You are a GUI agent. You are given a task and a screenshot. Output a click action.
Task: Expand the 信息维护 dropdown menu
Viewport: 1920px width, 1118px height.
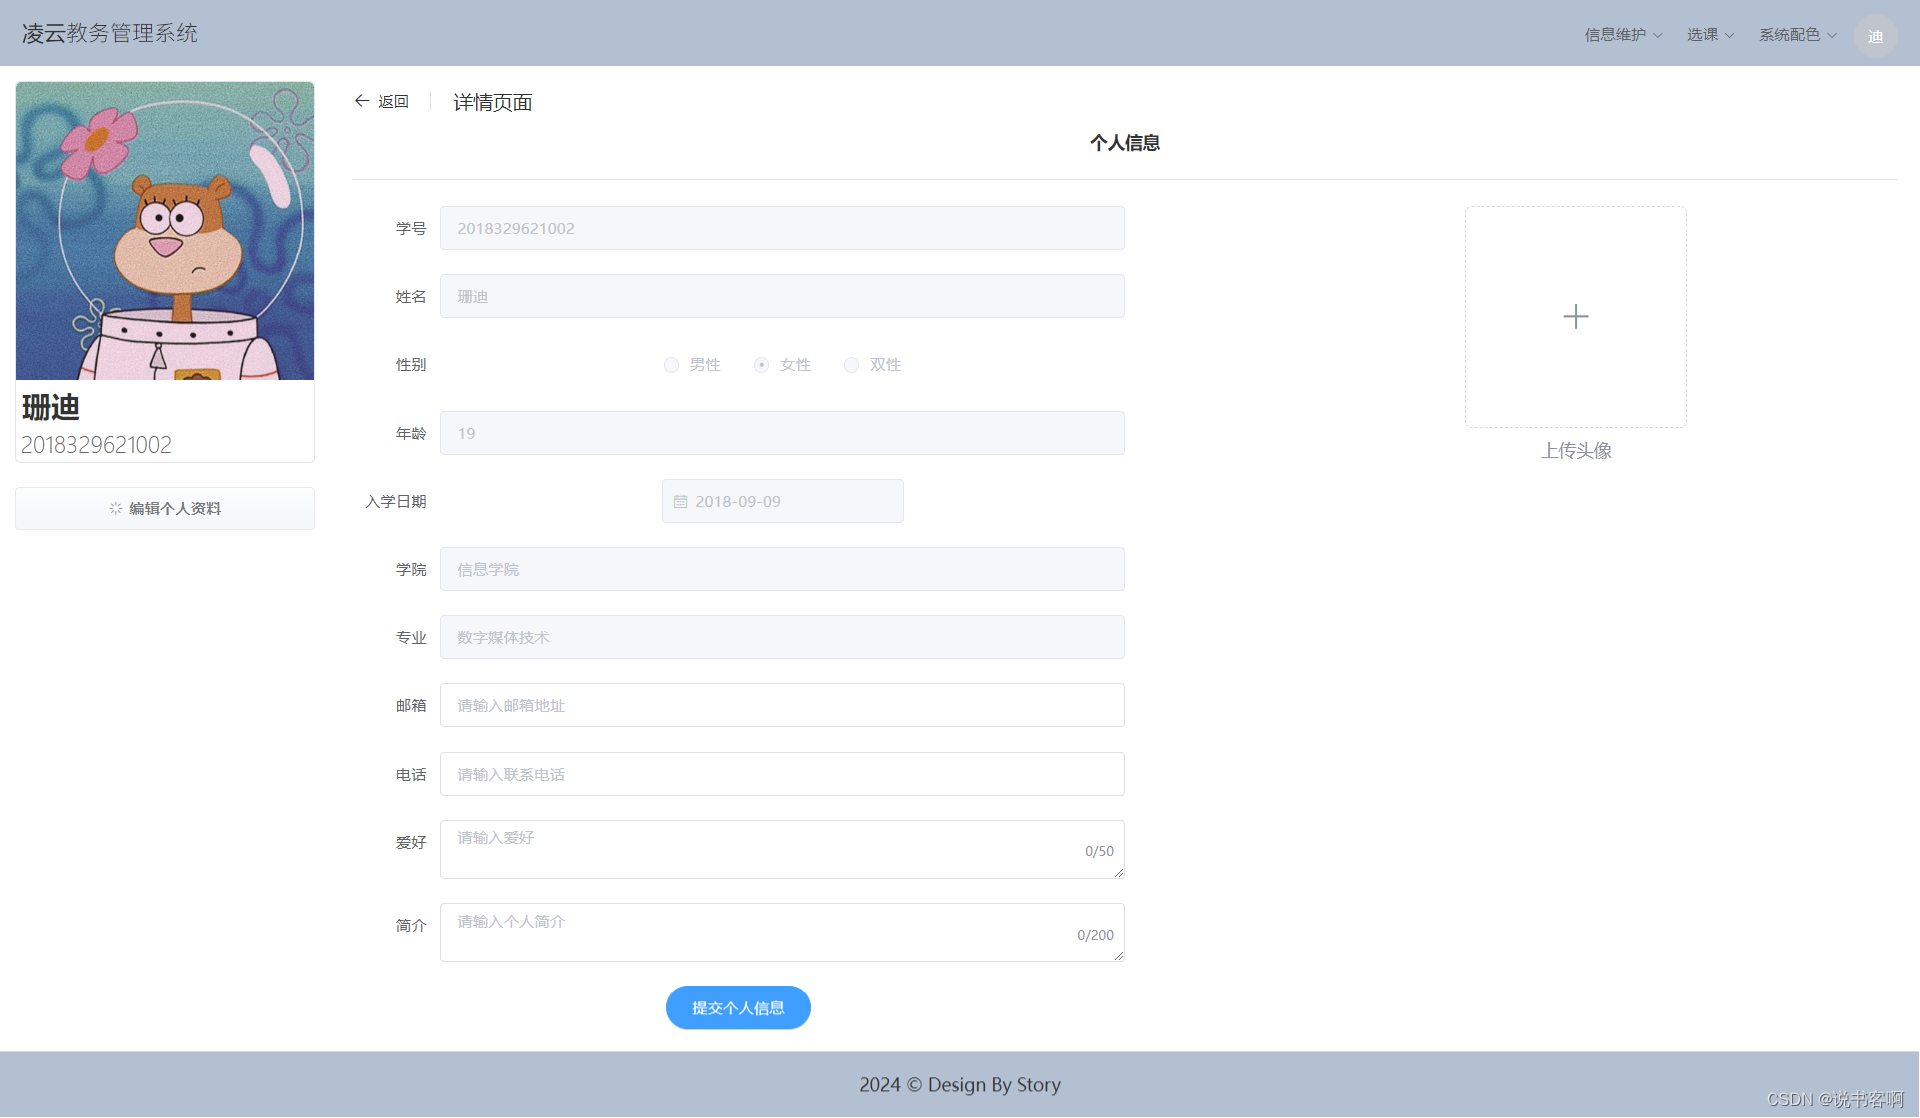[x=1623, y=35]
